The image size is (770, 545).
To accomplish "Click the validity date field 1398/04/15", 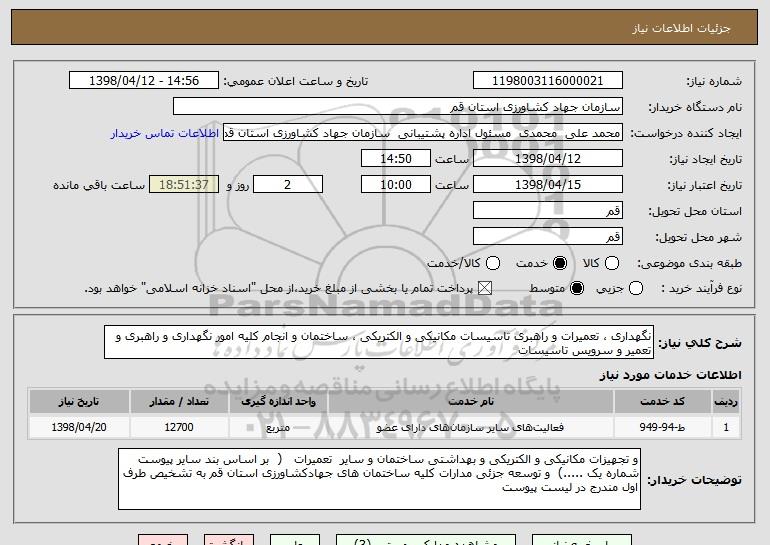I will (548, 185).
